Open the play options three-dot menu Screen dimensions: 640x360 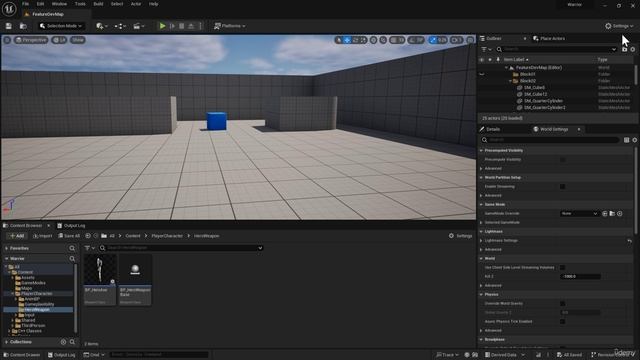pos(200,26)
